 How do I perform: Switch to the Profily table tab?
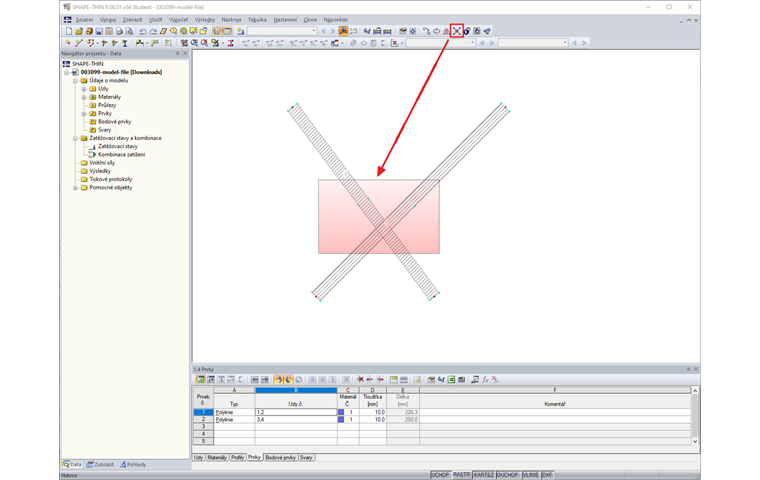tap(238, 458)
